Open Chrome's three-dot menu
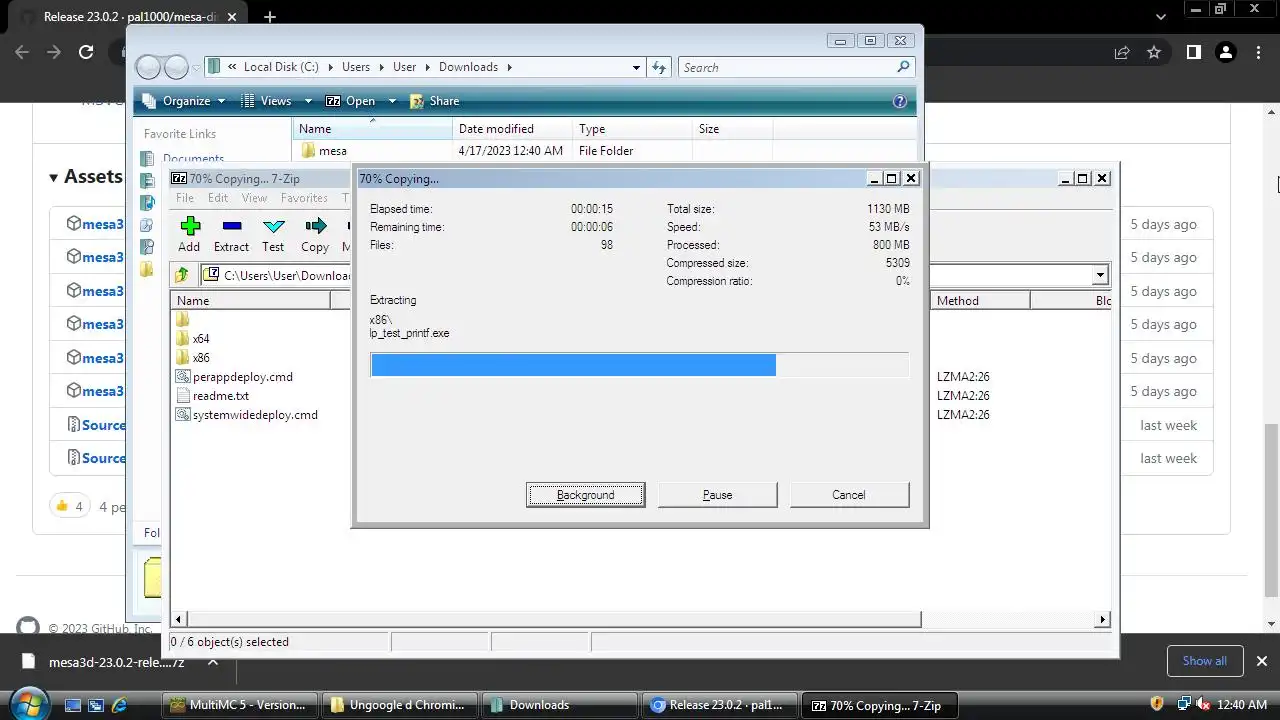The image size is (1280, 720). tap(1258, 52)
